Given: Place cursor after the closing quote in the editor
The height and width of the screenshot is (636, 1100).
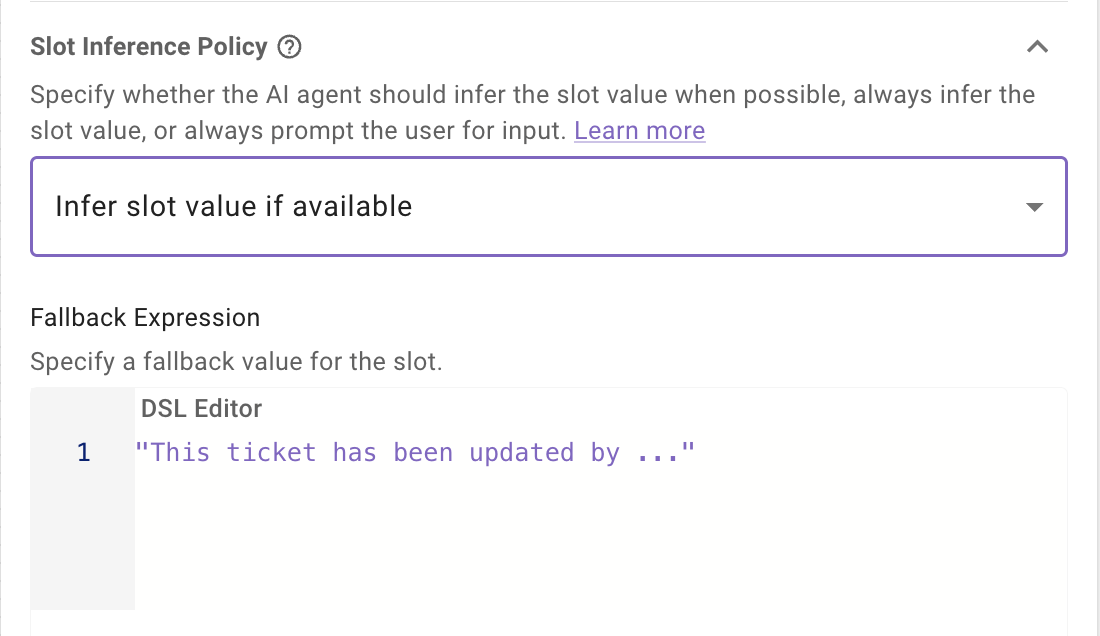Looking at the screenshot, I should tap(696, 452).
